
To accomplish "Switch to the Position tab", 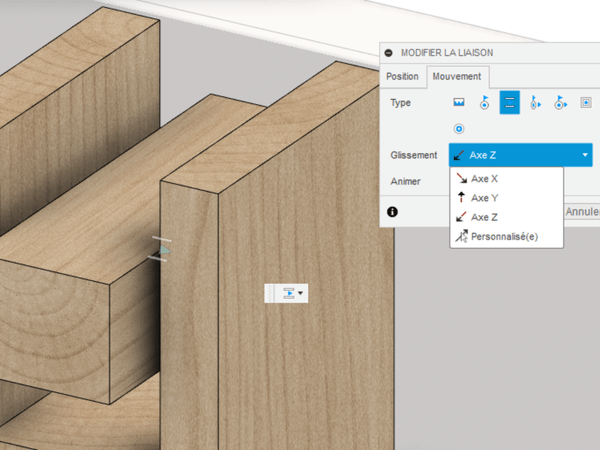I will (402, 76).
